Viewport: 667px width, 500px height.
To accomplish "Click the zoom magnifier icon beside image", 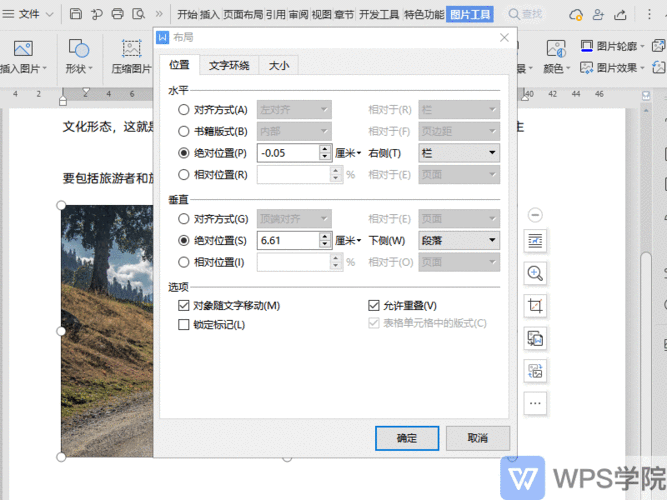I will [x=535, y=274].
